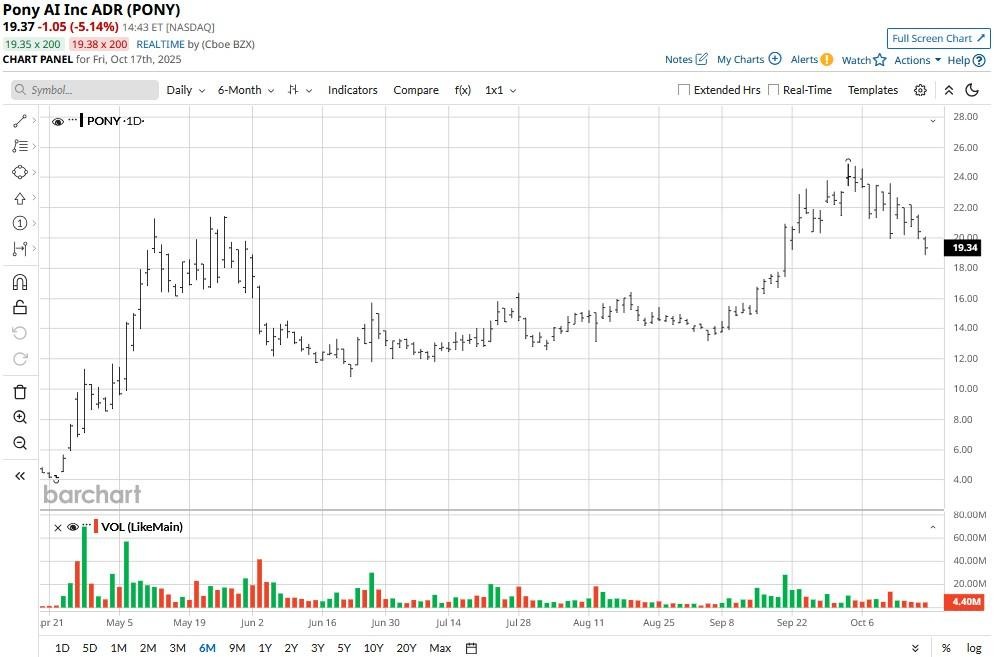Screen dimensions: 994x657
Task: Select the 3M time range
Action: [178, 647]
